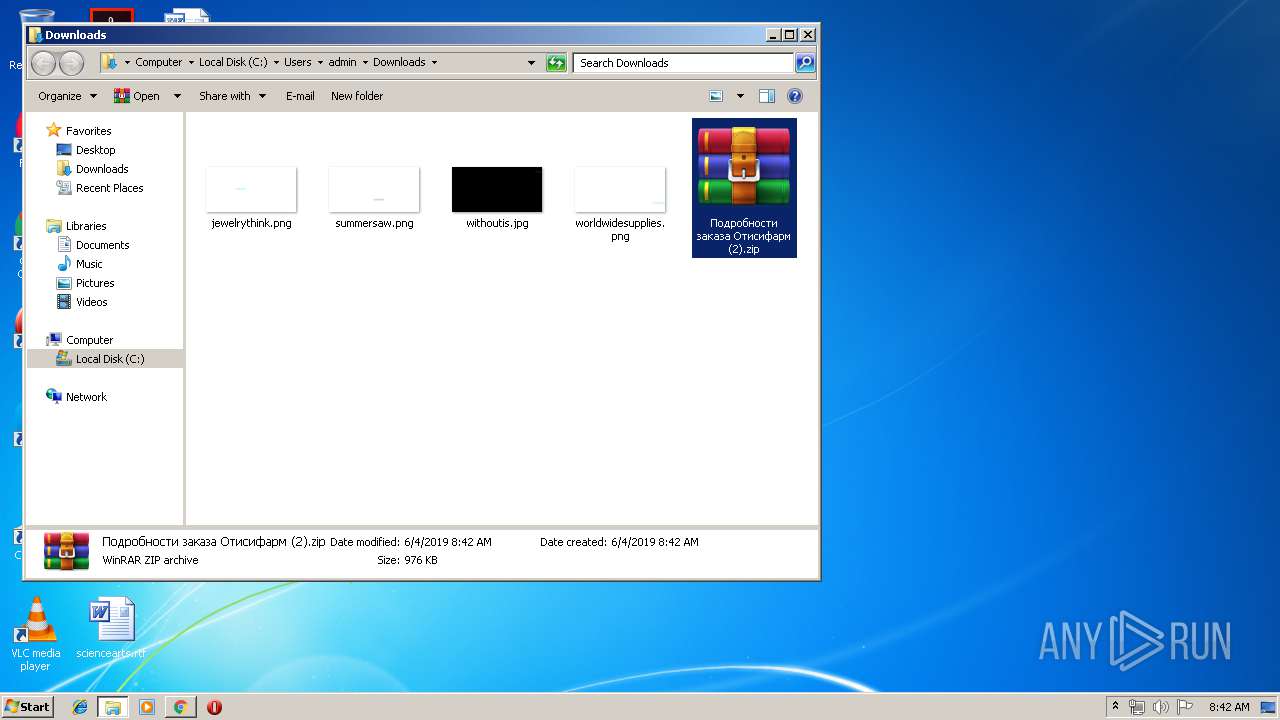This screenshot has height=720, width=1280.
Task: Click the New folder button
Action: pos(357,96)
